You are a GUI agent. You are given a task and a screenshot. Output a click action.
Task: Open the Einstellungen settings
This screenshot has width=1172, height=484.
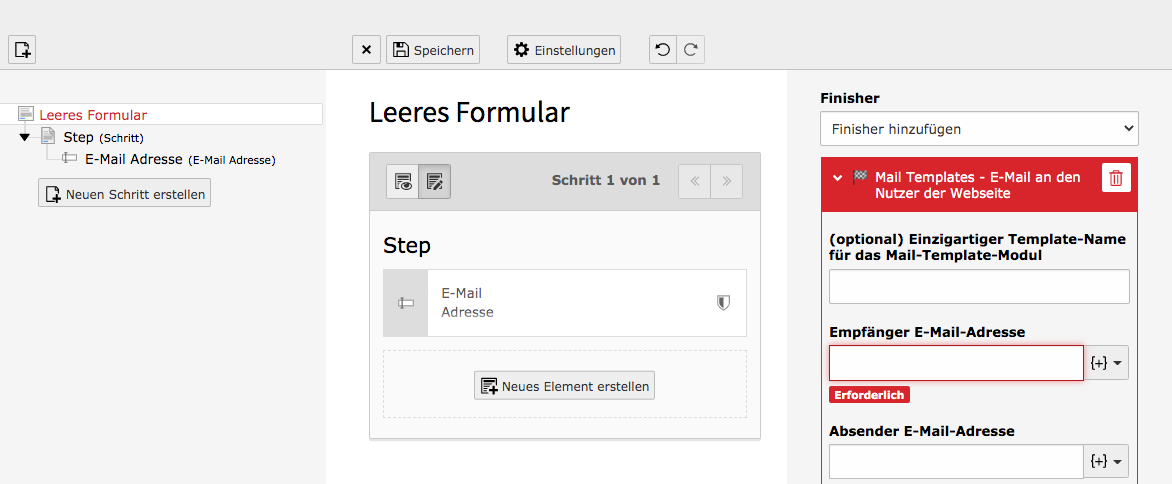(x=564, y=50)
